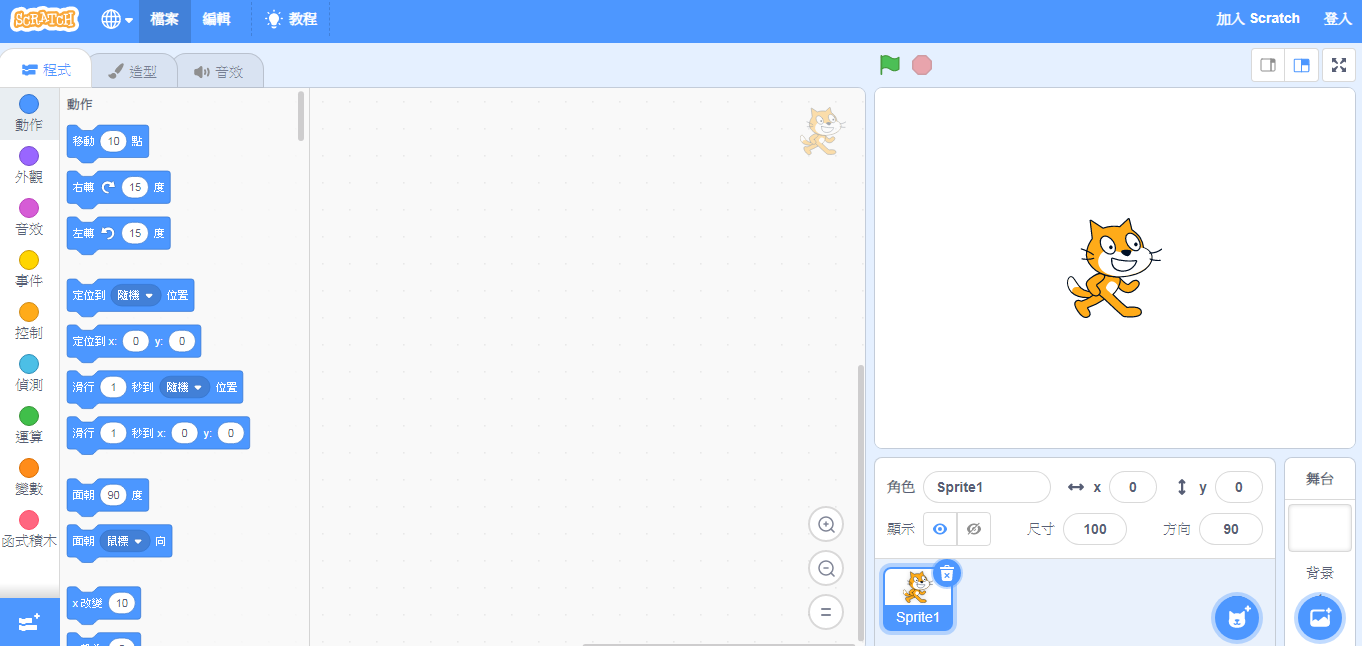Screen dimensions: 1362x646
Task: Show the sprite with eye icon
Action: [940, 529]
